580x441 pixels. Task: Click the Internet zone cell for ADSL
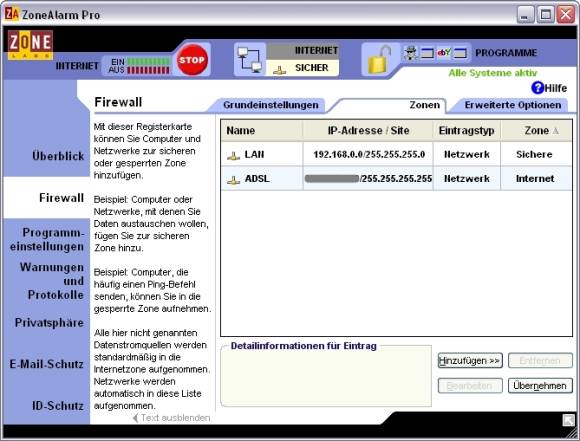point(535,179)
